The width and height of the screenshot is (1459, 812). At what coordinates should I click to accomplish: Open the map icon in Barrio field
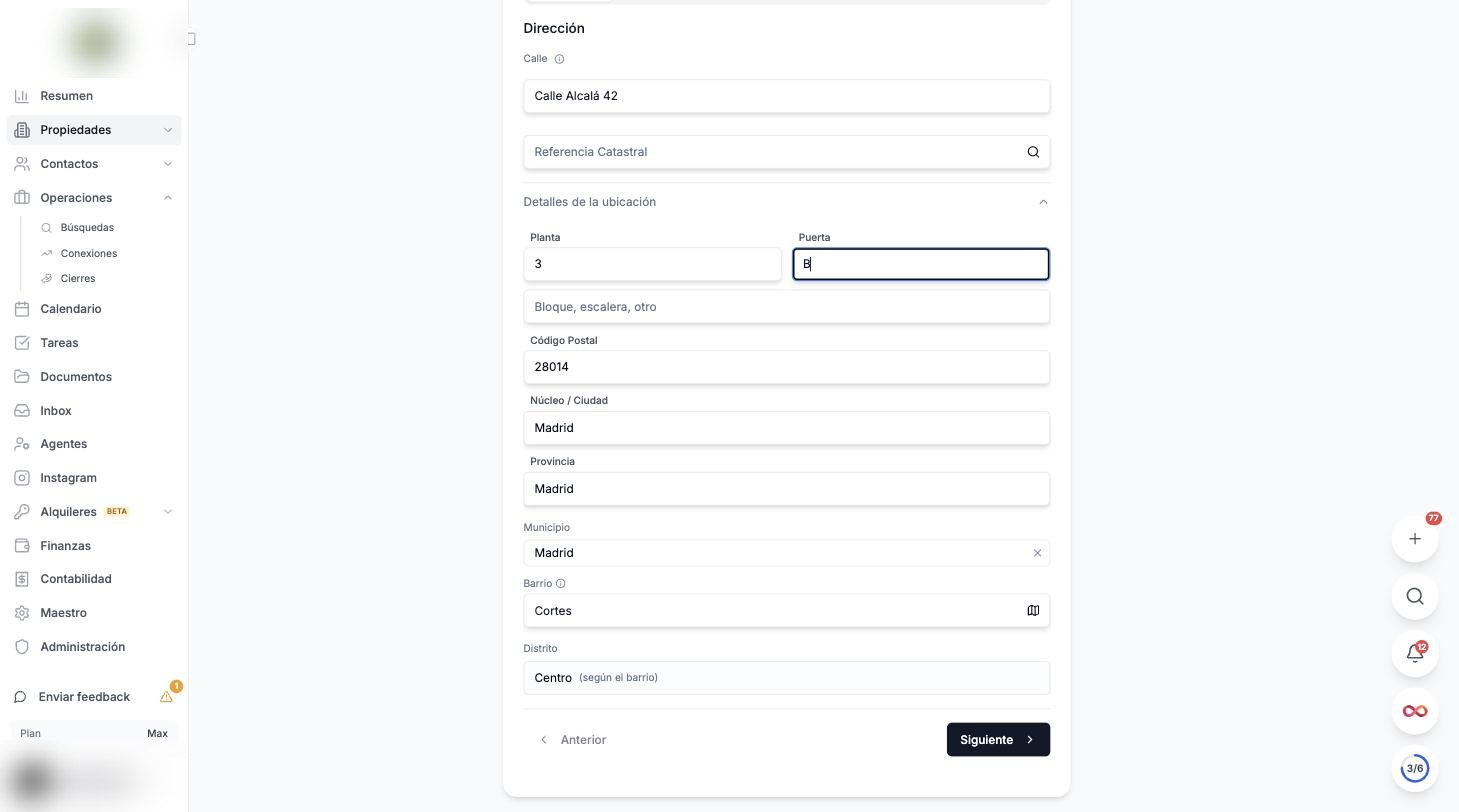point(1033,611)
